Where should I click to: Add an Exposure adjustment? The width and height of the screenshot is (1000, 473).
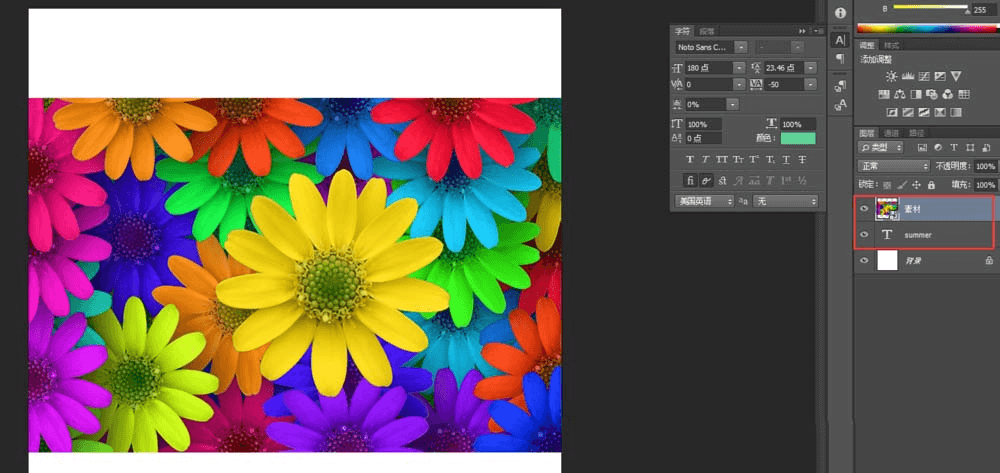[940, 76]
